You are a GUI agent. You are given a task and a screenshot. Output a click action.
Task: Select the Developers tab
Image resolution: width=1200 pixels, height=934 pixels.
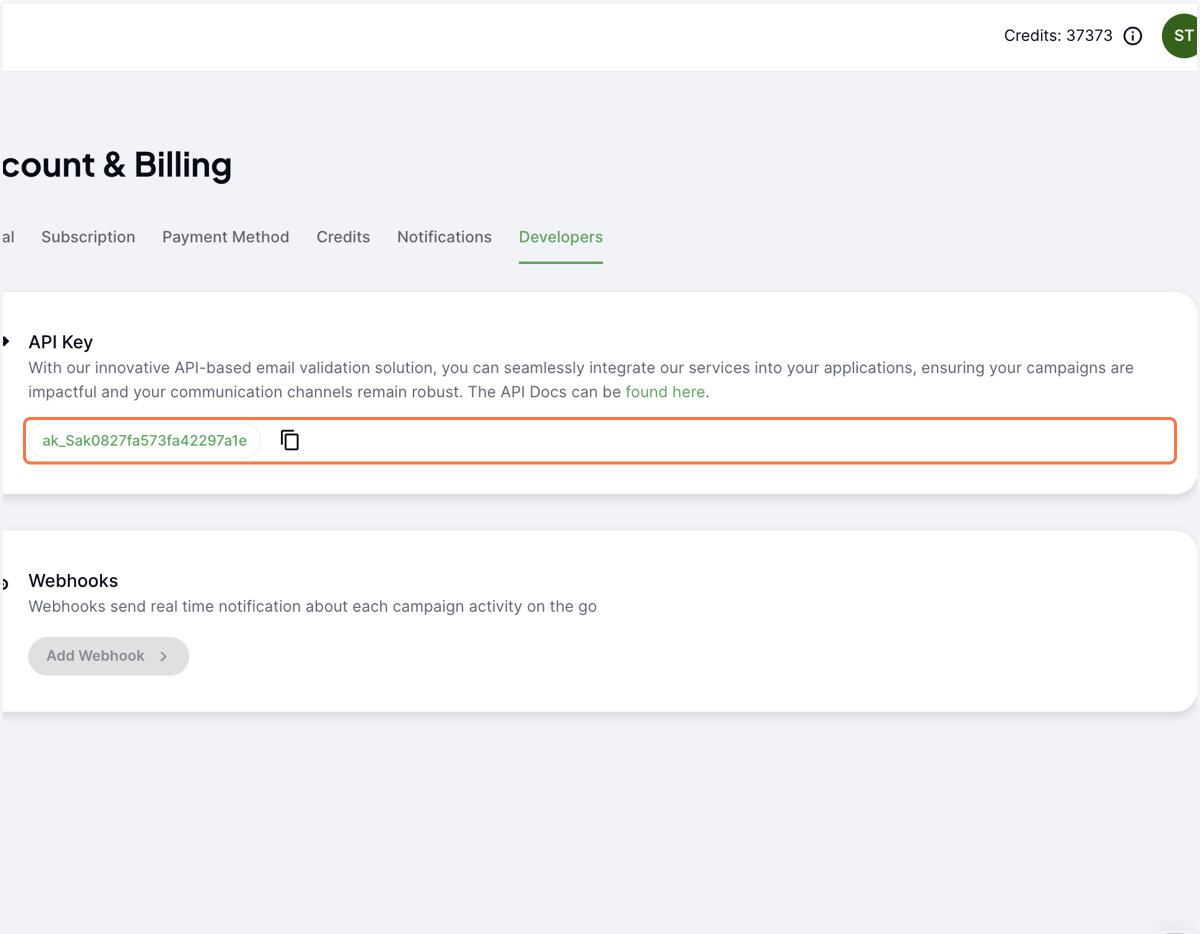click(x=561, y=237)
